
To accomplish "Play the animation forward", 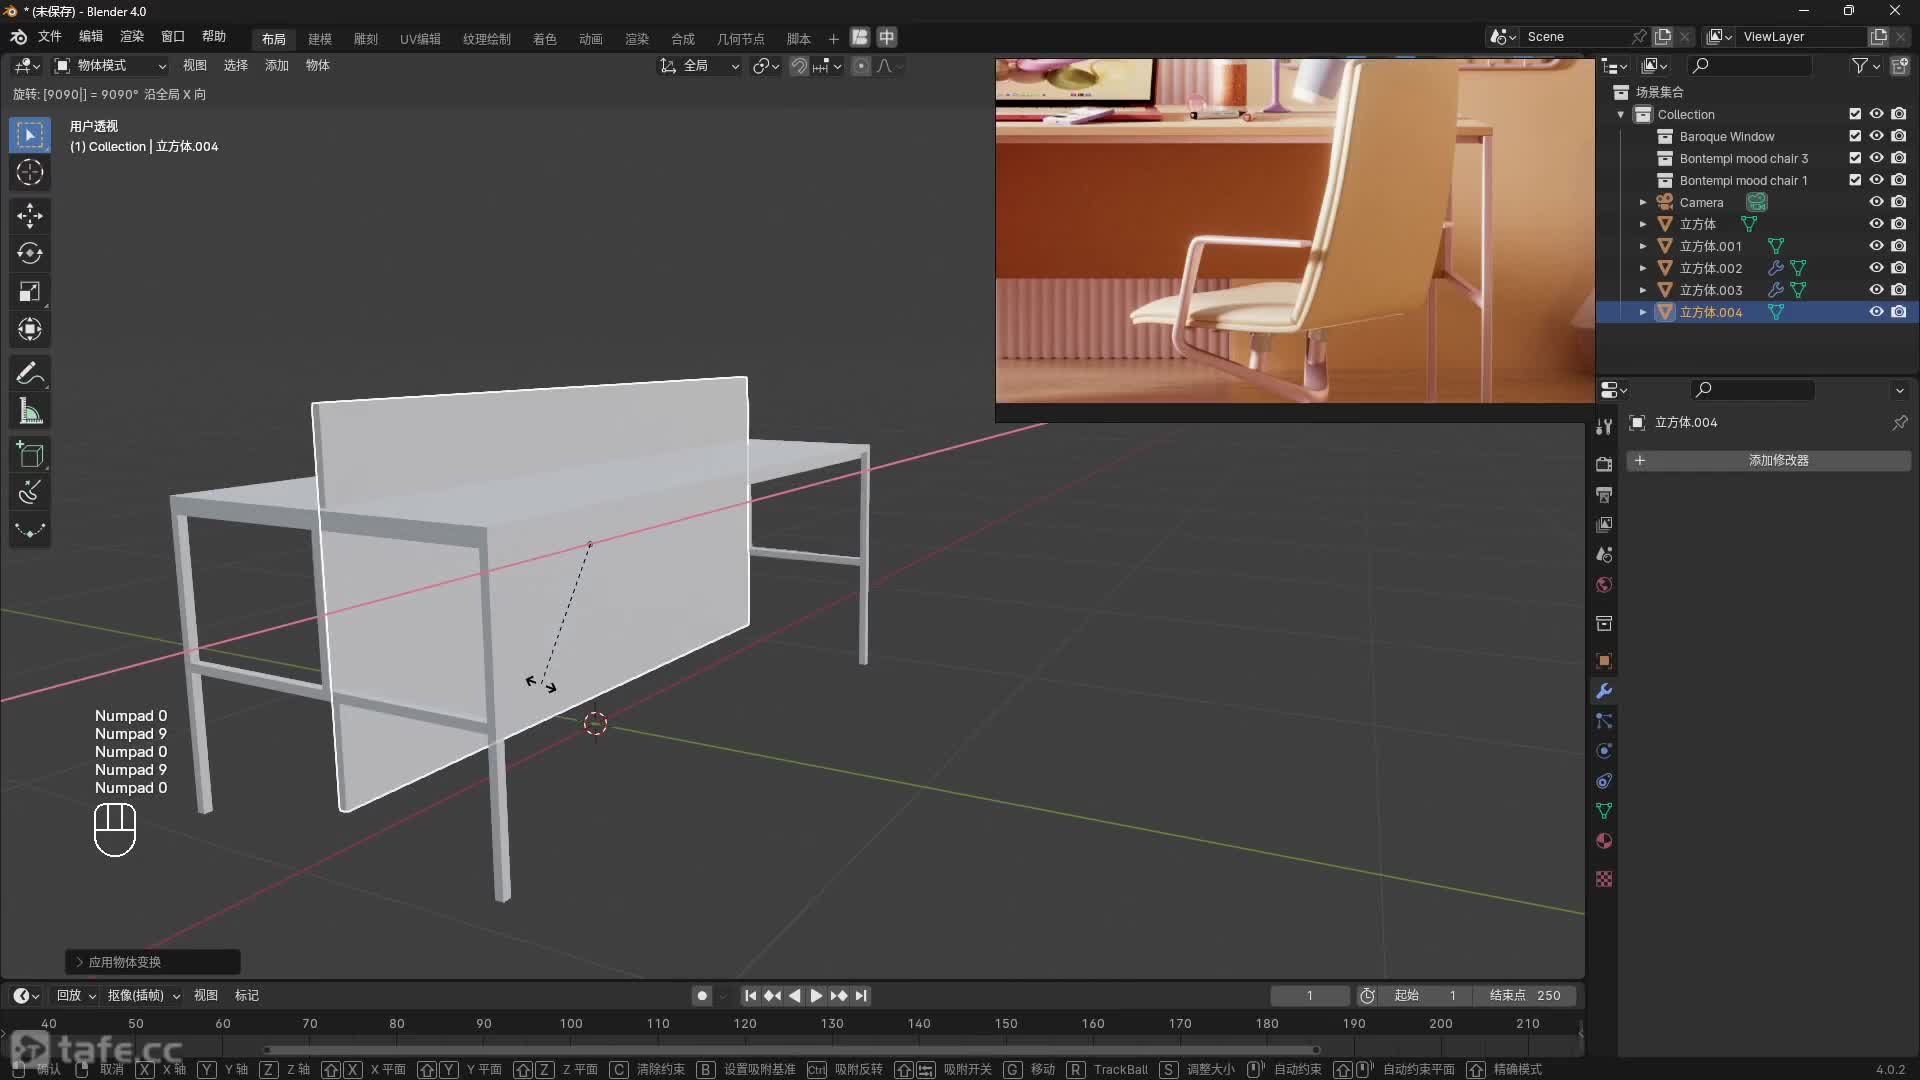I will 816,996.
